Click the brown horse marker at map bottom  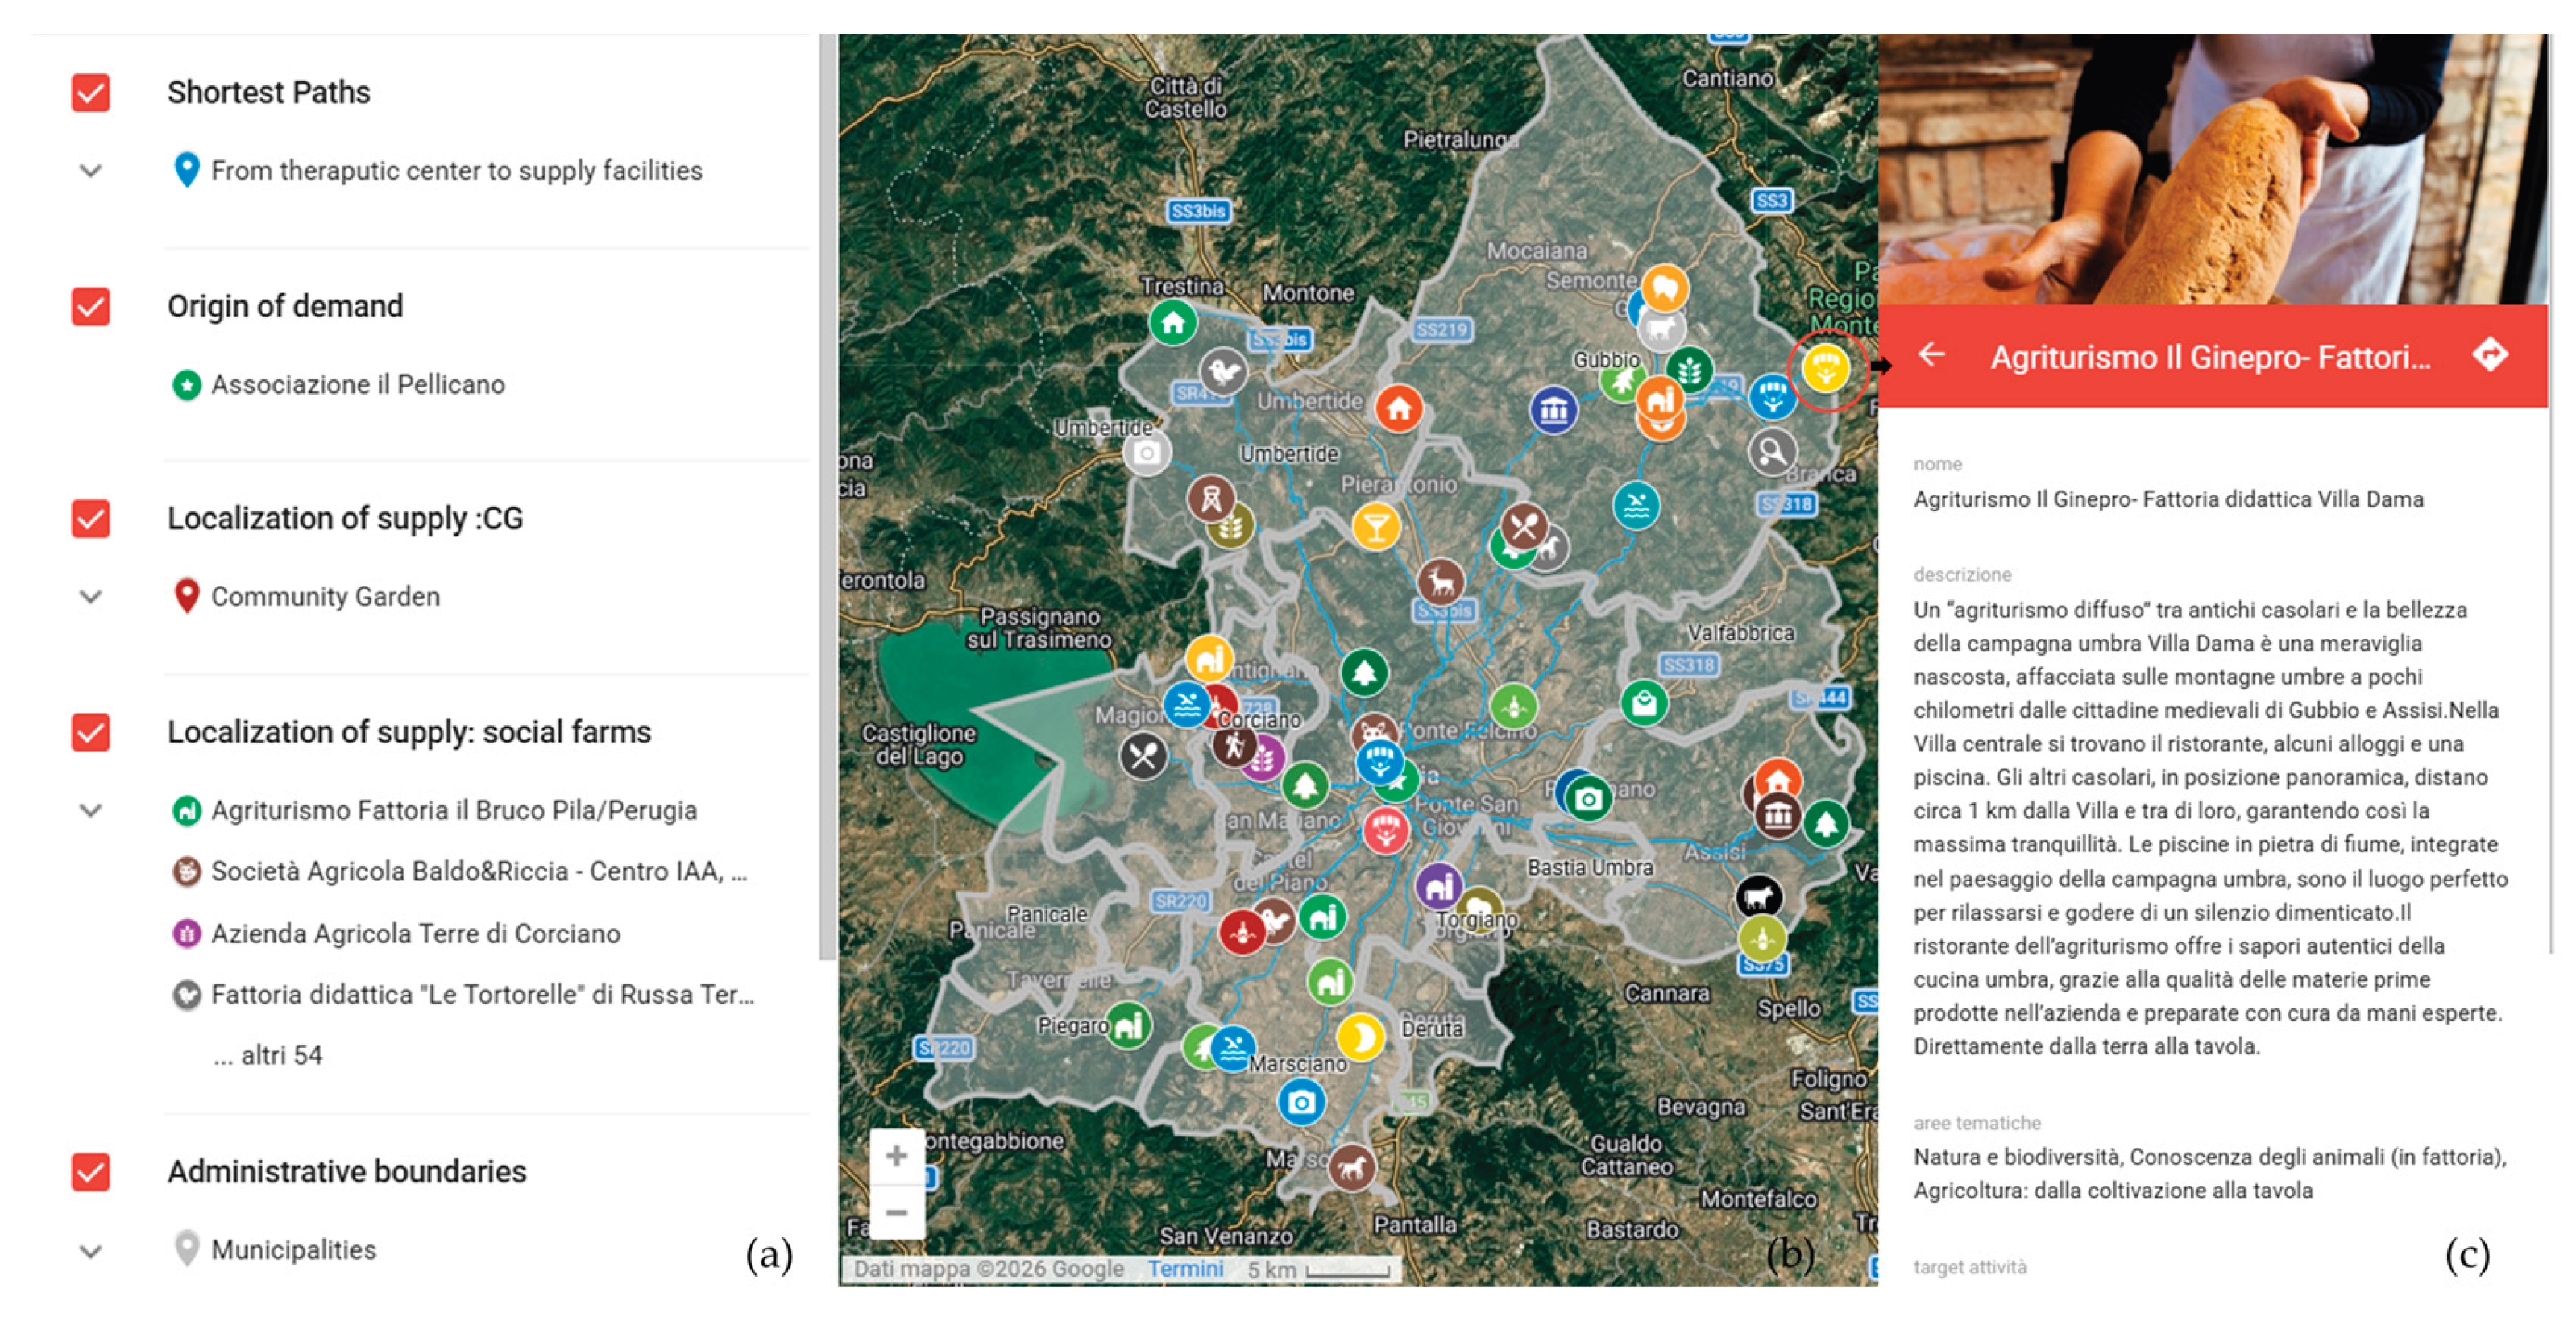pyautogui.click(x=1351, y=1167)
